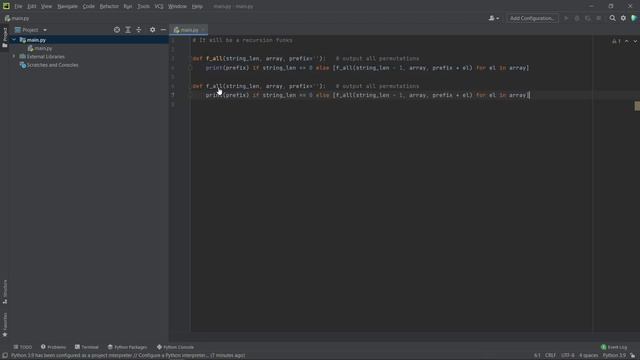The height and width of the screenshot is (360, 640).
Task: Click Collapse All icon in Project panel
Action: [139, 30]
